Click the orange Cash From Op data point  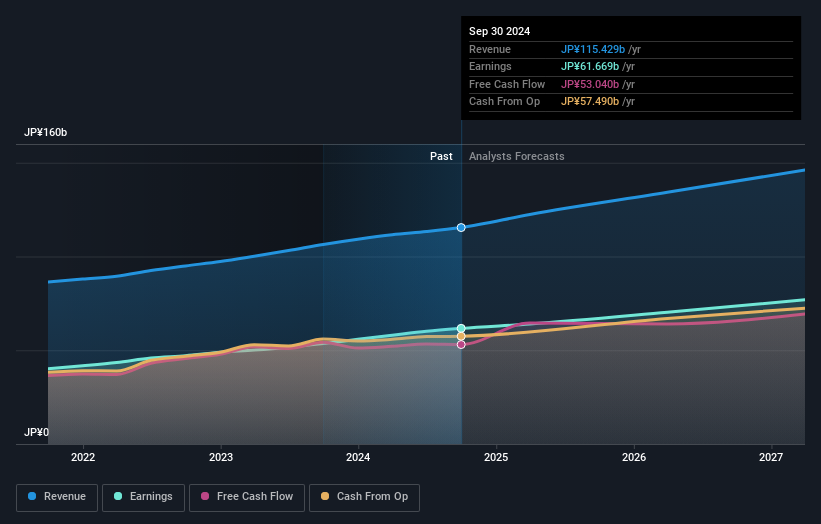click(461, 337)
